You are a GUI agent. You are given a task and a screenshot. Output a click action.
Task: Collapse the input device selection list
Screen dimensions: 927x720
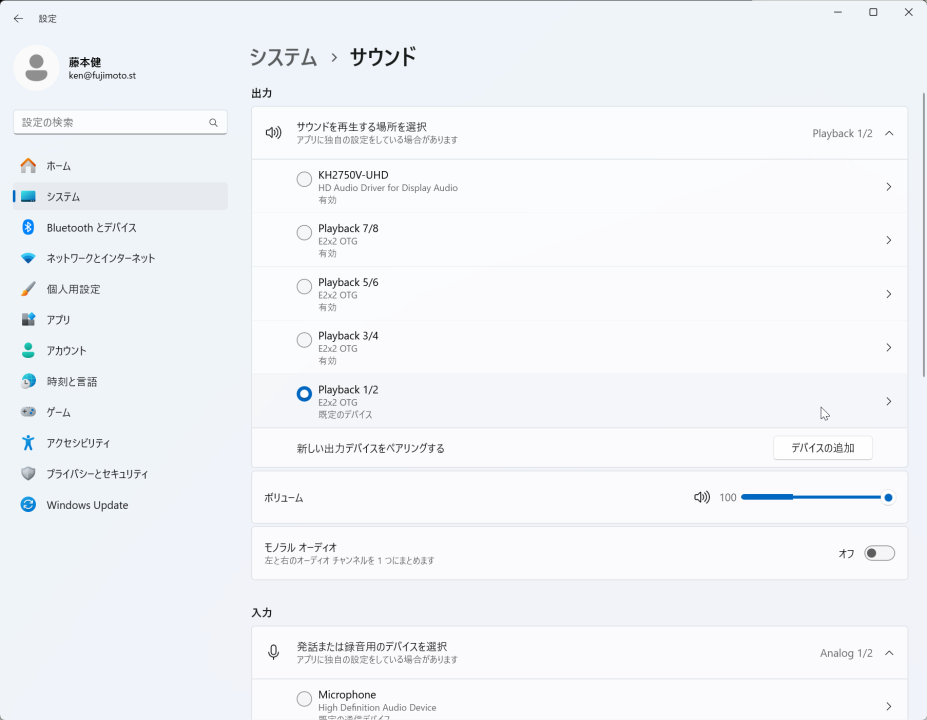888,652
